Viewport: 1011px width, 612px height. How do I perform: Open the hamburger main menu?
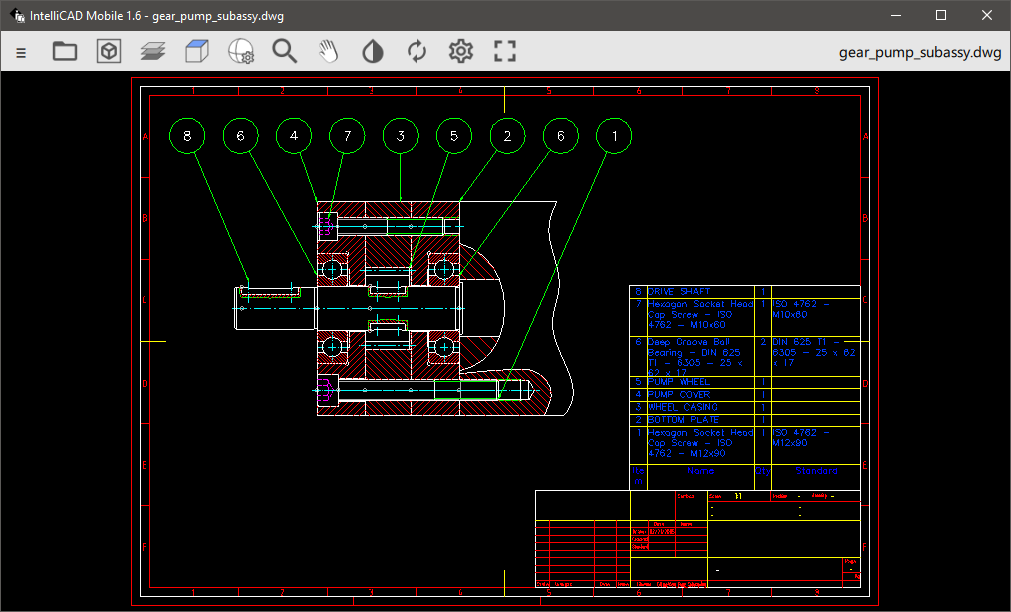click(x=21, y=51)
